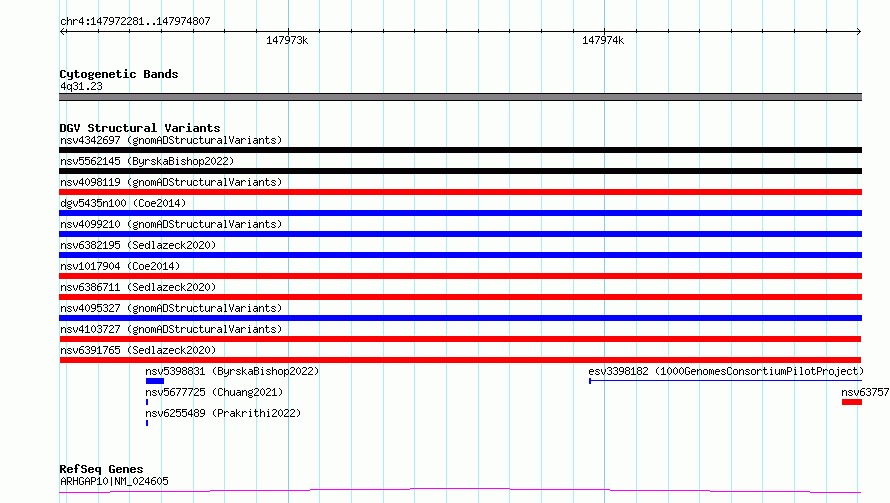The height and width of the screenshot is (503, 890).
Task: Click thin blue line under esv3398182
Action: click(x=725, y=381)
